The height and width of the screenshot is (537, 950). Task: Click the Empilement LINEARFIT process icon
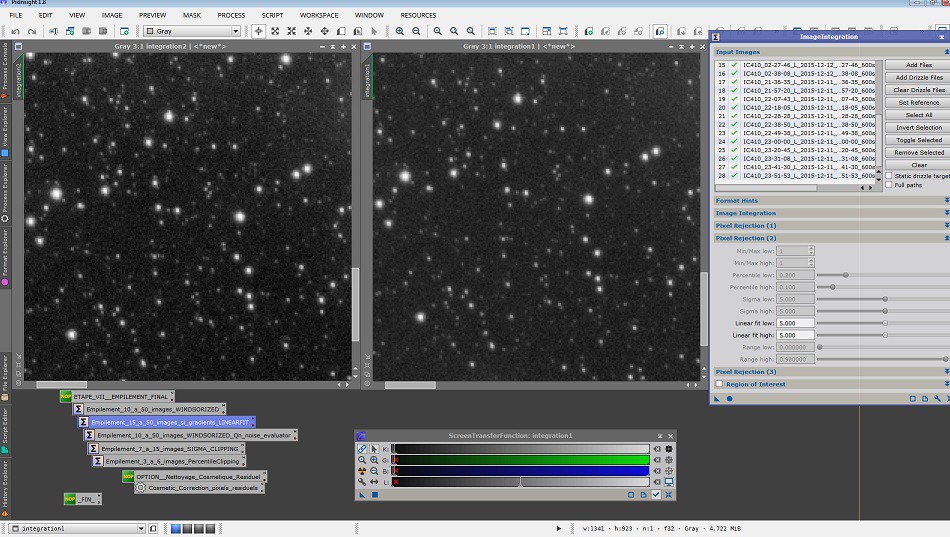point(169,422)
